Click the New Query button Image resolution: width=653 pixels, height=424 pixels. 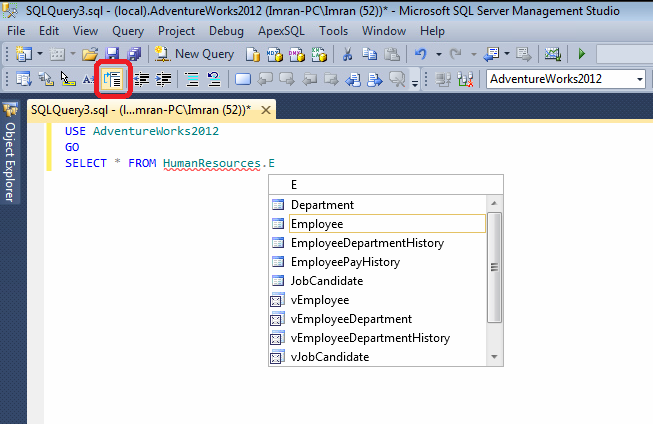[x=194, y=54]
